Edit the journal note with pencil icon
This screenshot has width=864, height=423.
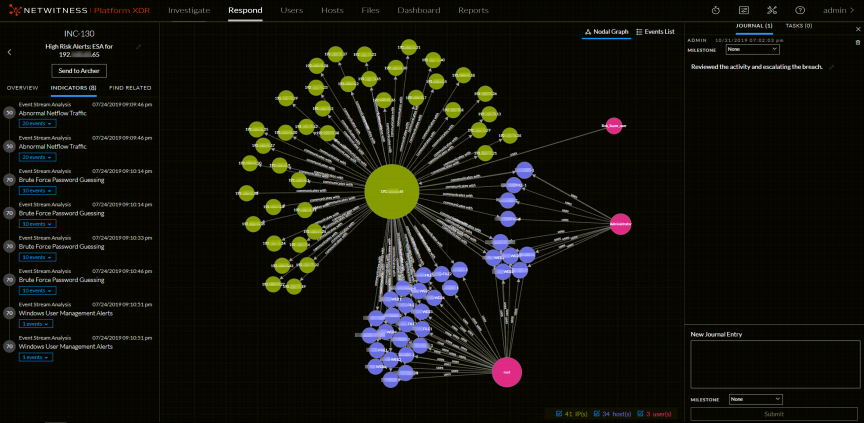point(831,67)
